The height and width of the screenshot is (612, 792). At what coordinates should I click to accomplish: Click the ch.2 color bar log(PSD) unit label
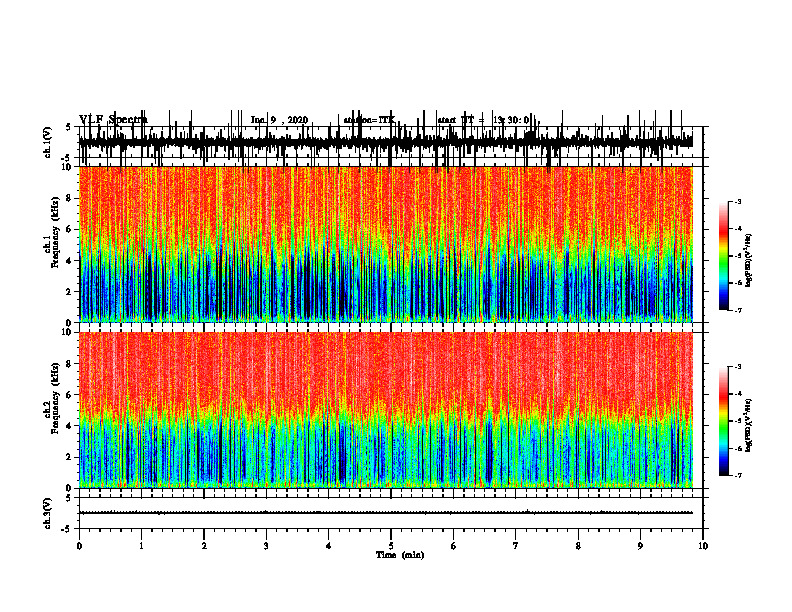point(749,425)
